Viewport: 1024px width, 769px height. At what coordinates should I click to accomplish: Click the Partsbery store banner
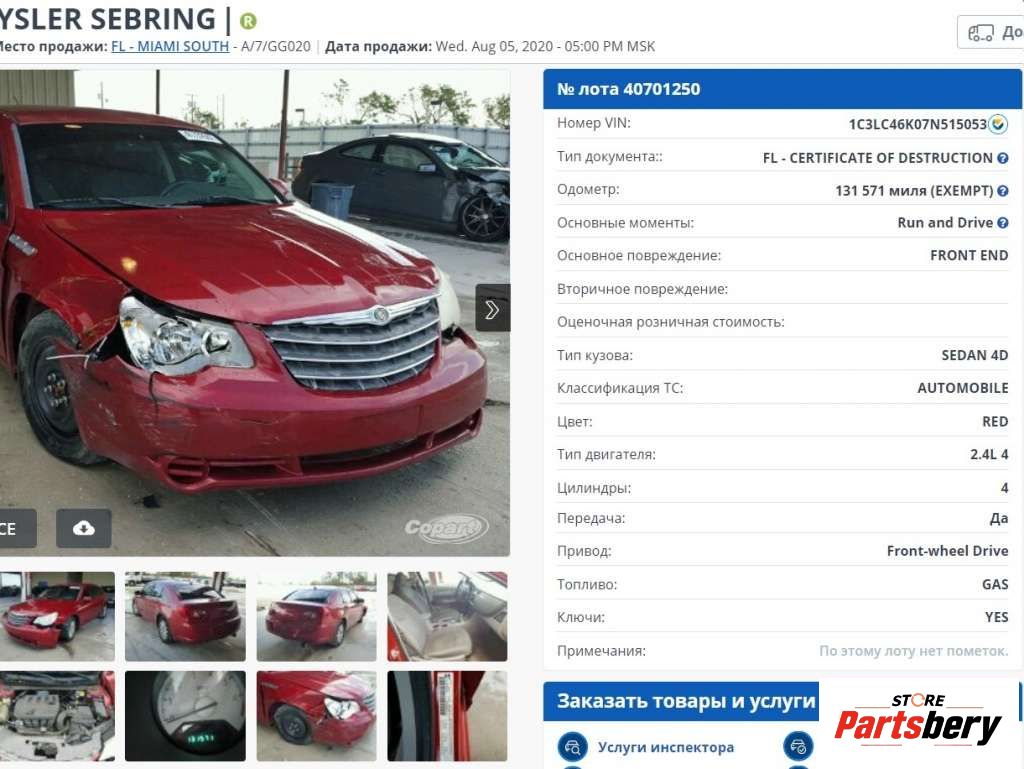[x=918, y=718]
